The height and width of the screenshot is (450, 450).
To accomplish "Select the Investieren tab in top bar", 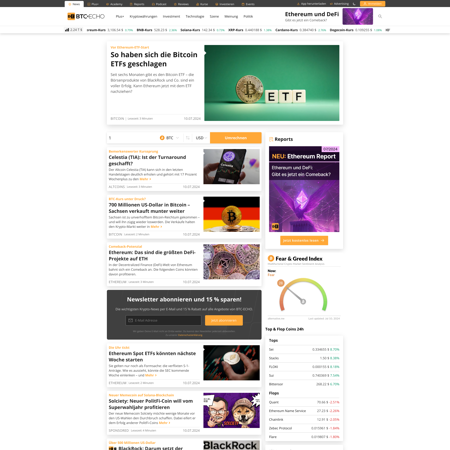I will (225, 4).
